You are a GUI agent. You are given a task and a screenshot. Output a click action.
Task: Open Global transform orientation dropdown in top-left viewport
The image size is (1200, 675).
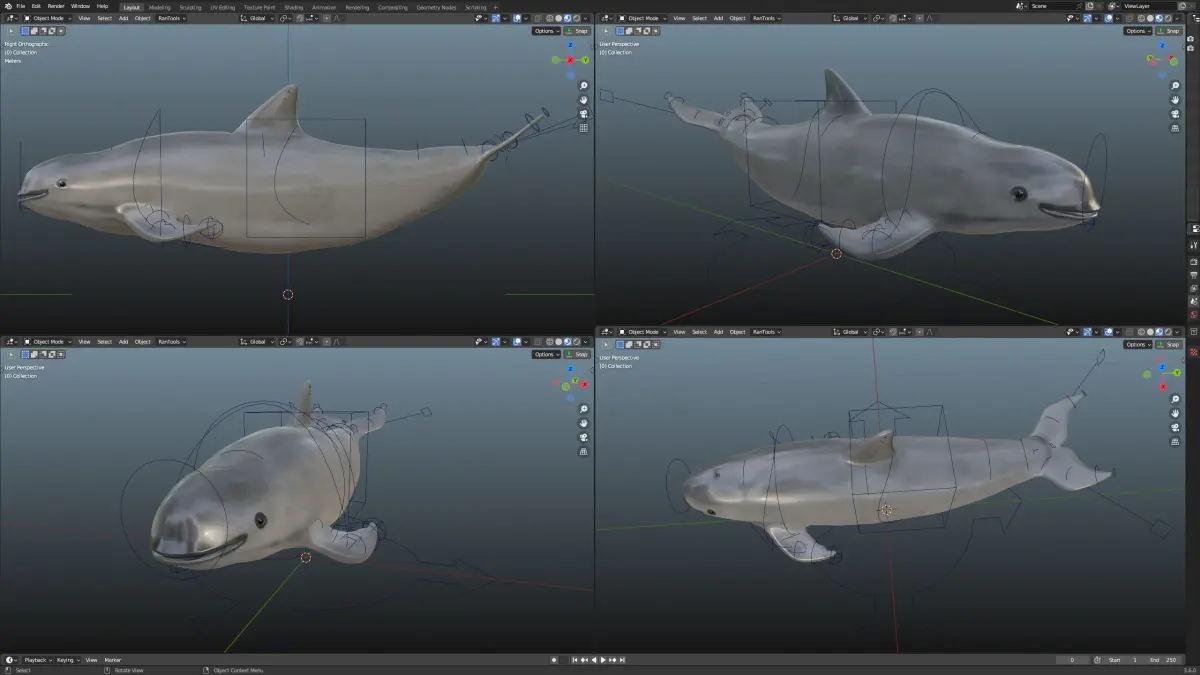[257, 18]
